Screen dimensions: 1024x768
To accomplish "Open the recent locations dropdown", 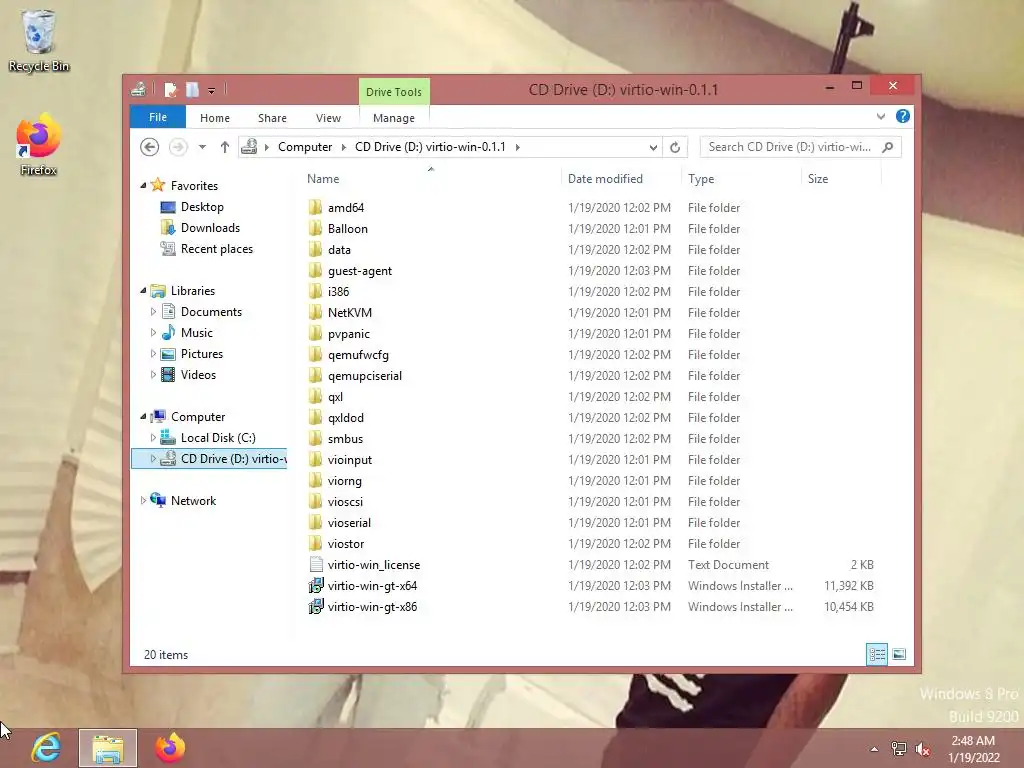I will coord(202,147).
